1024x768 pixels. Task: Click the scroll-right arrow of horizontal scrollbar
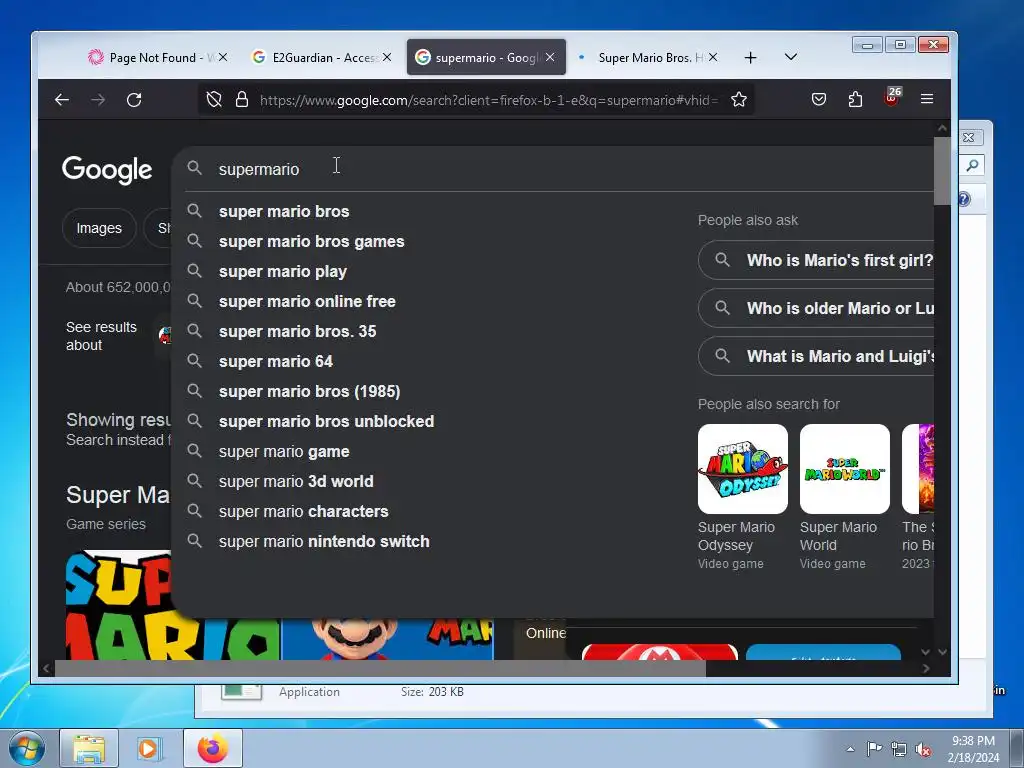926,668
